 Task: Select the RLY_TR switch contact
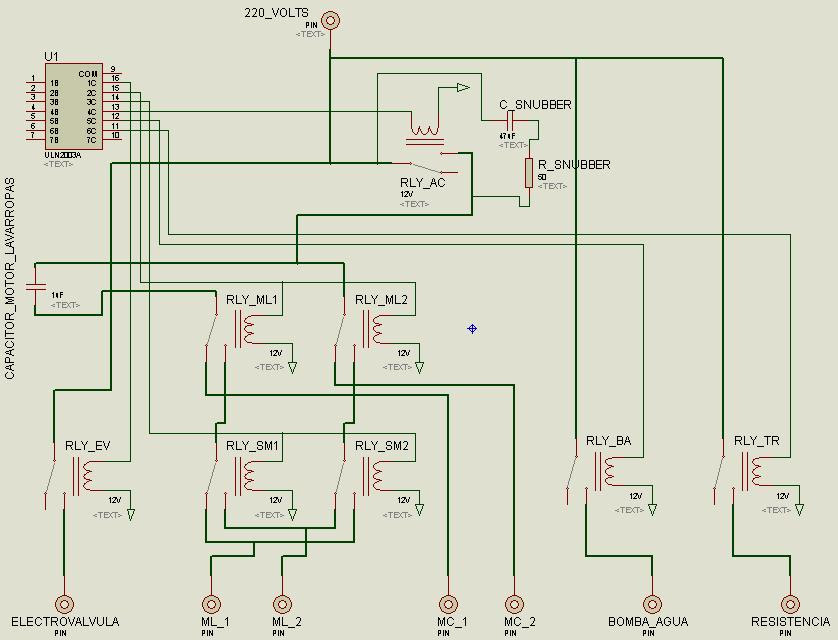coord(723,472)
